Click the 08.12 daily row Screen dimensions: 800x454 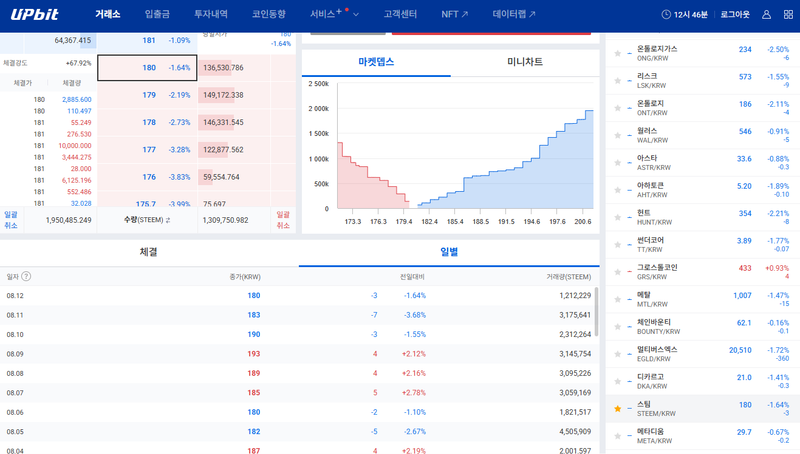tap(297, 295)
